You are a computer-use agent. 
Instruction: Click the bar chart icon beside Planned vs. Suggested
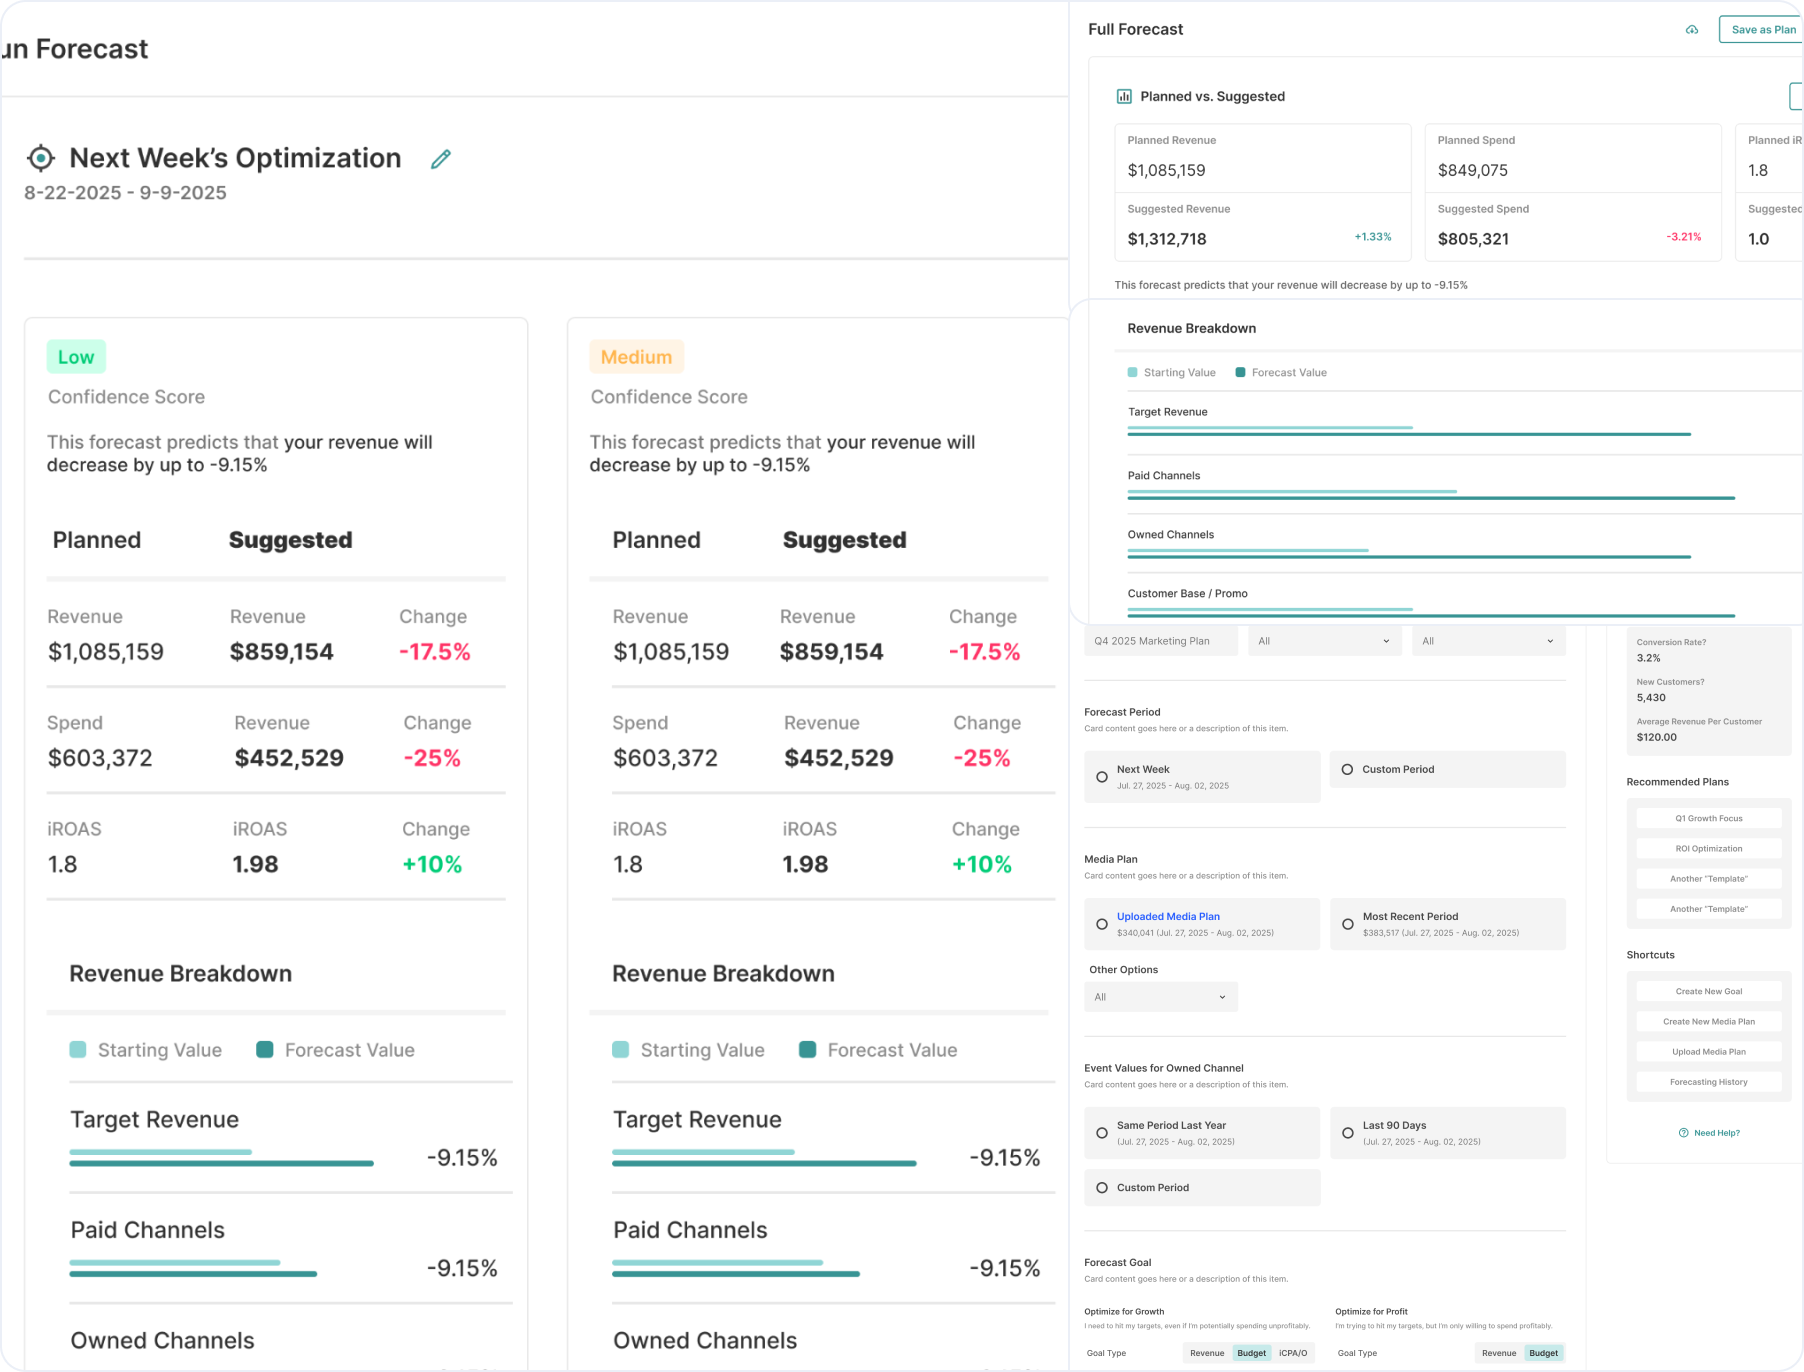click(x=1124, y=97)
